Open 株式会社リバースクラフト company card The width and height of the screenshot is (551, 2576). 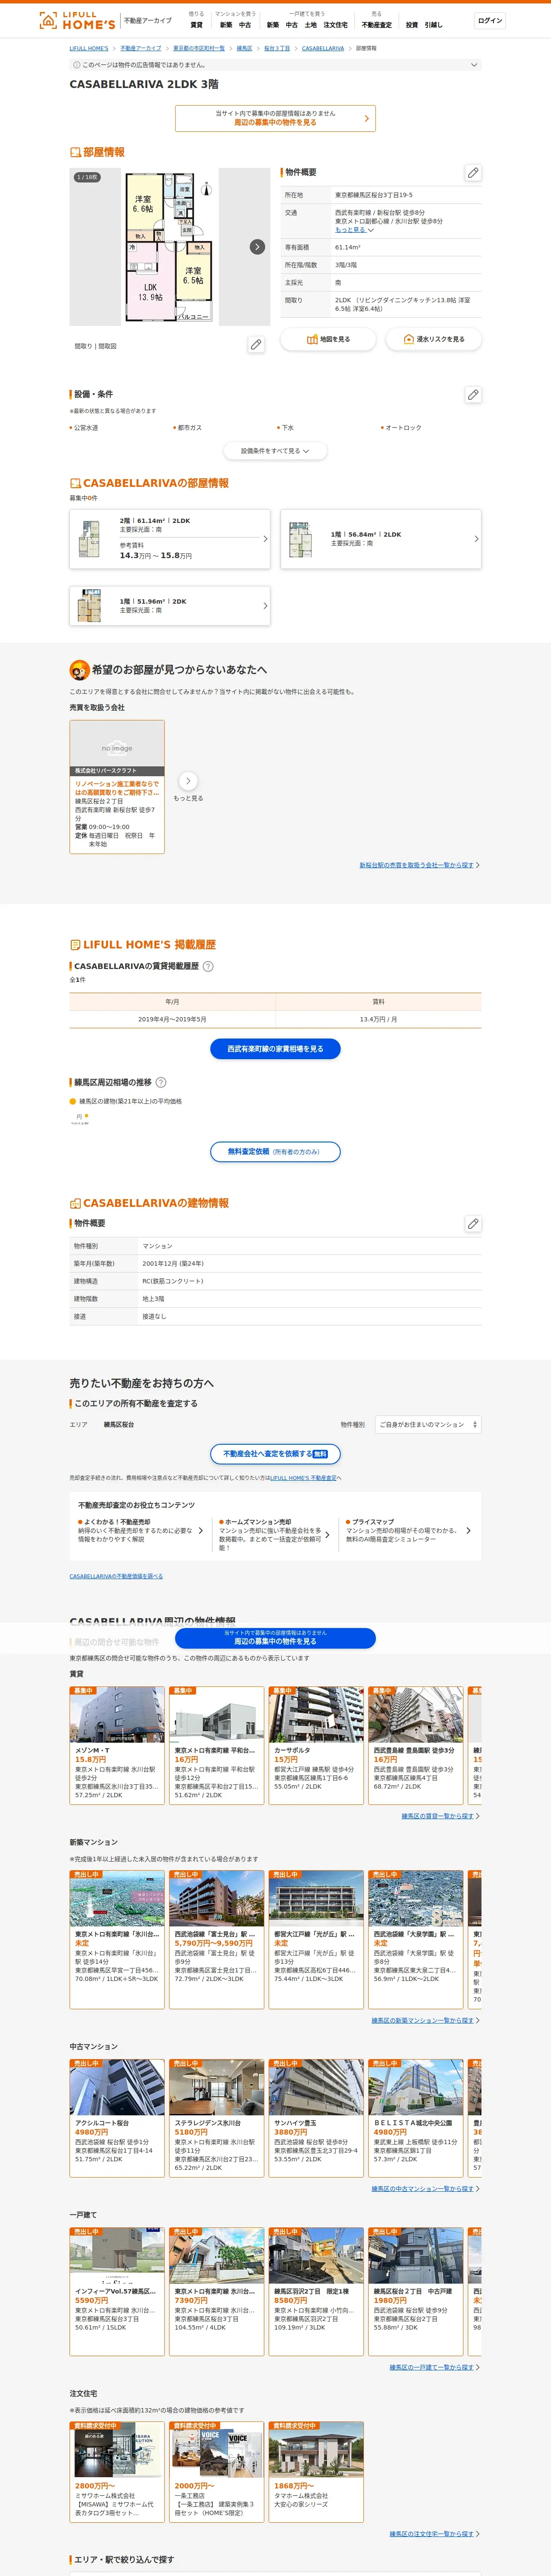(x=117, y=786)
